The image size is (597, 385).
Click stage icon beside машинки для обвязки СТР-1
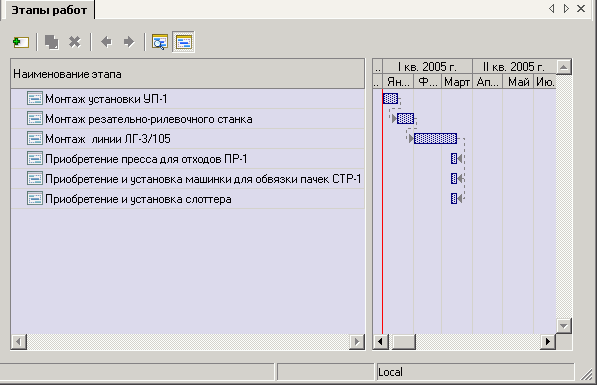[35, 178]
